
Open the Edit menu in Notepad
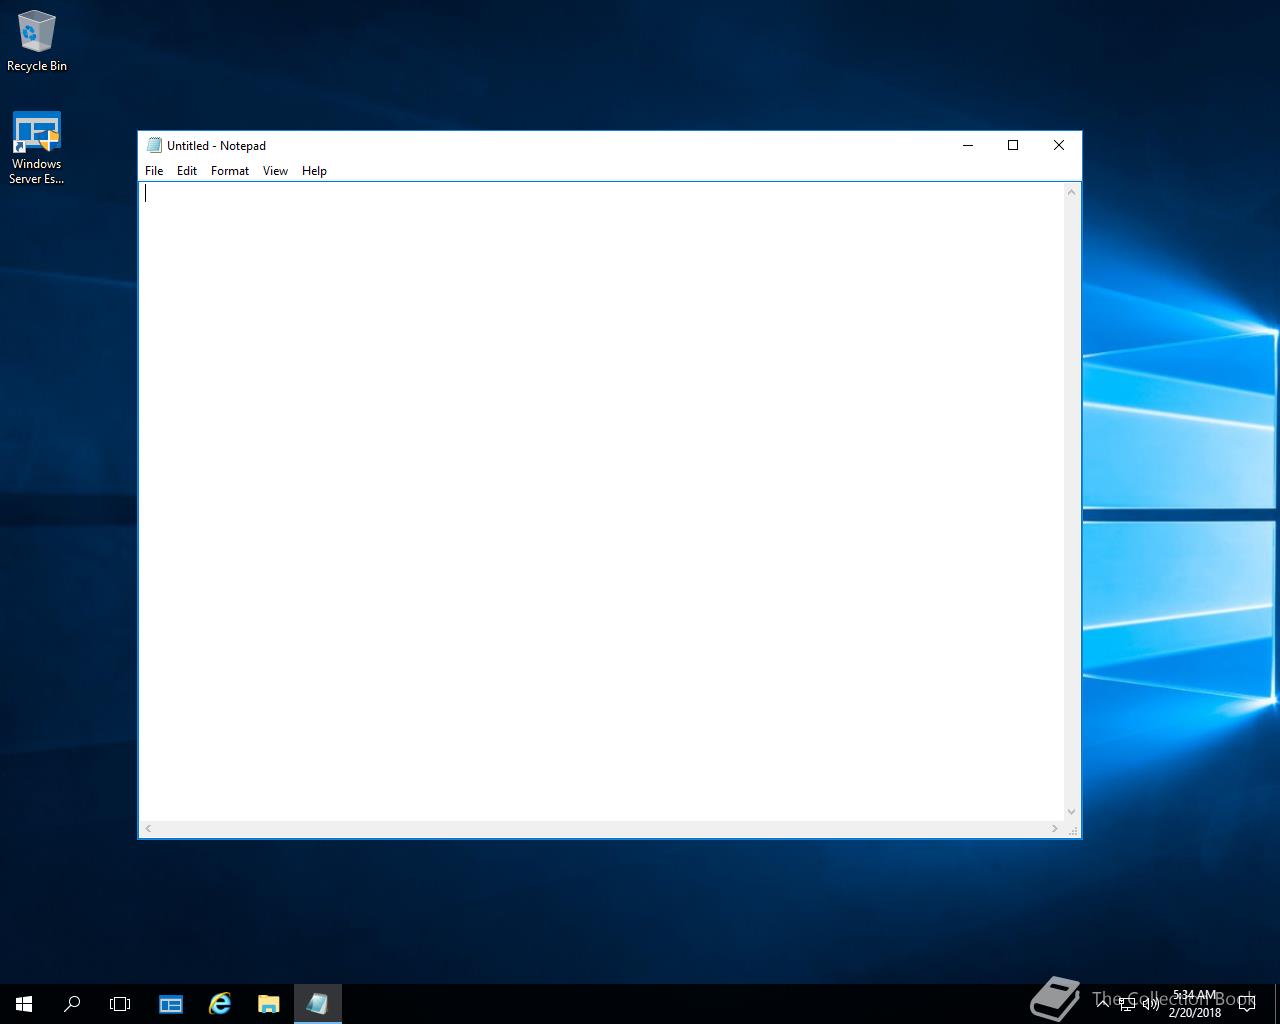[187, 171]
